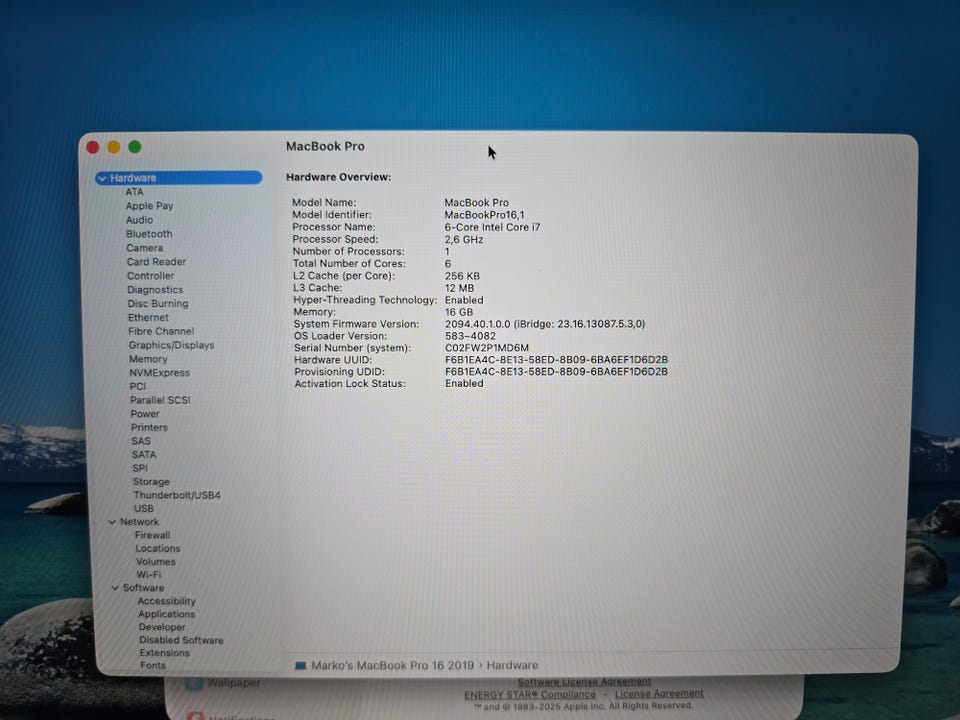This screenshot has height=720, width=960.
Task: Click the System Firmware Version value
Action: coord(545,324)
